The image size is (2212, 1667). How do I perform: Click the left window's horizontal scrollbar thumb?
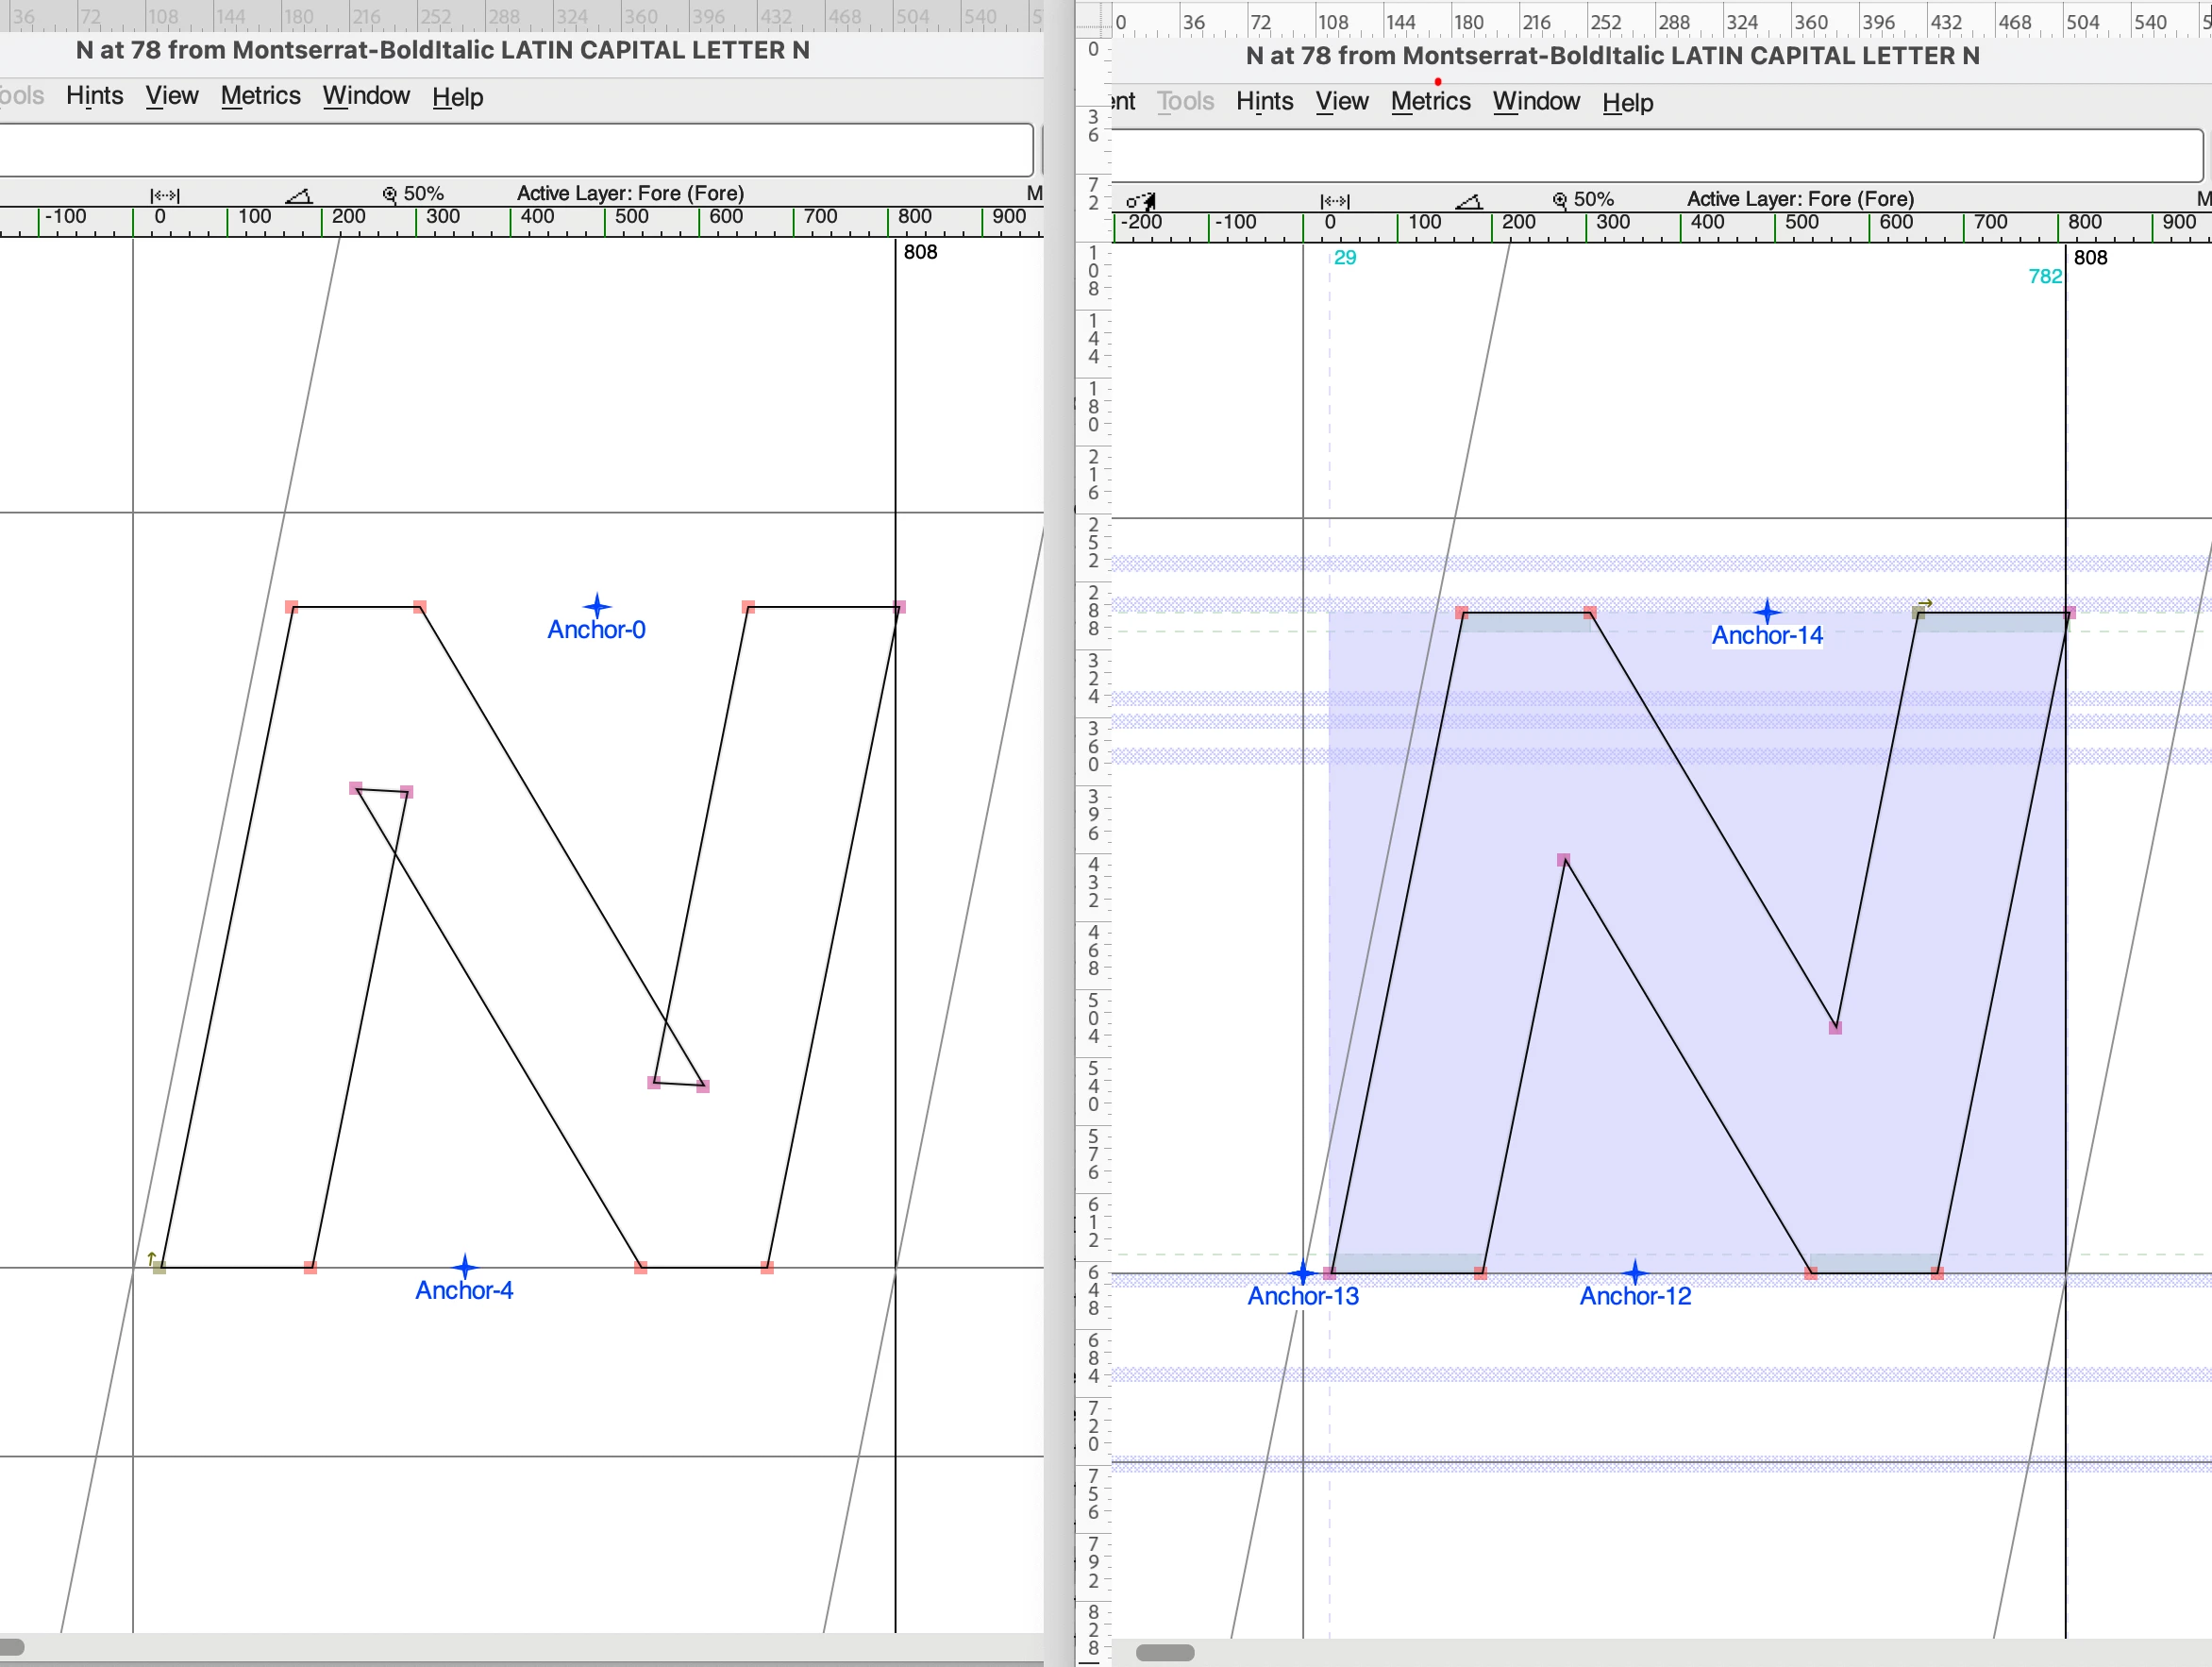pos(12,1646)
